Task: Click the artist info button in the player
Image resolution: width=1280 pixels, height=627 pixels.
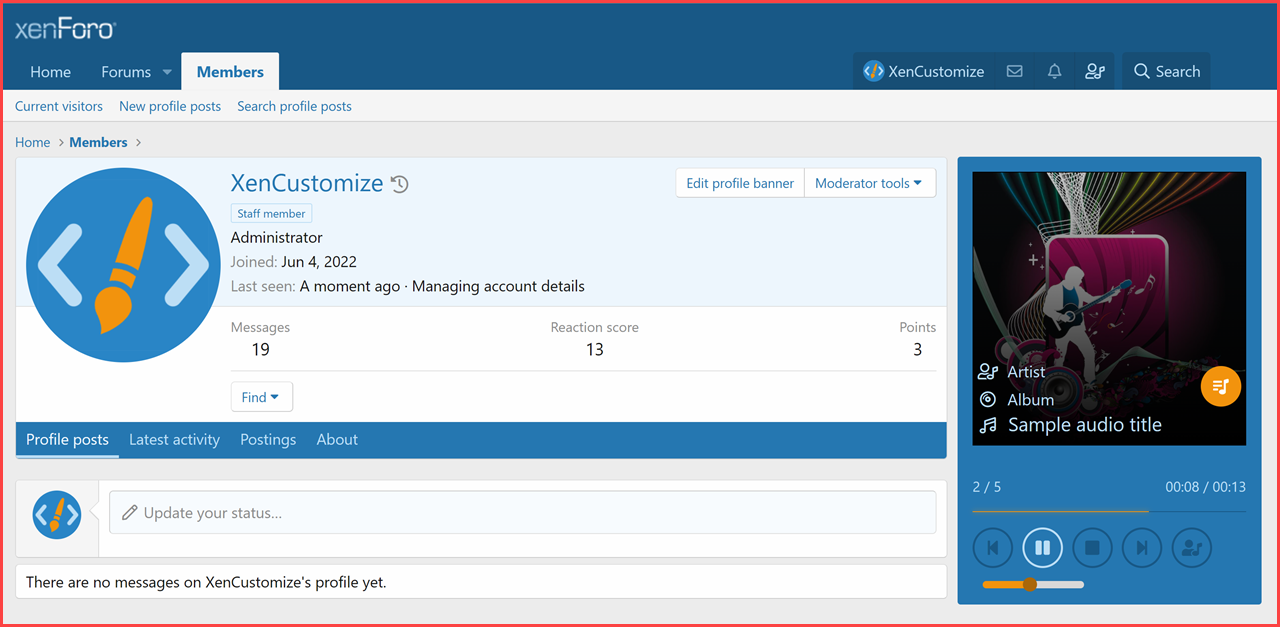Action: [1192, 548]
